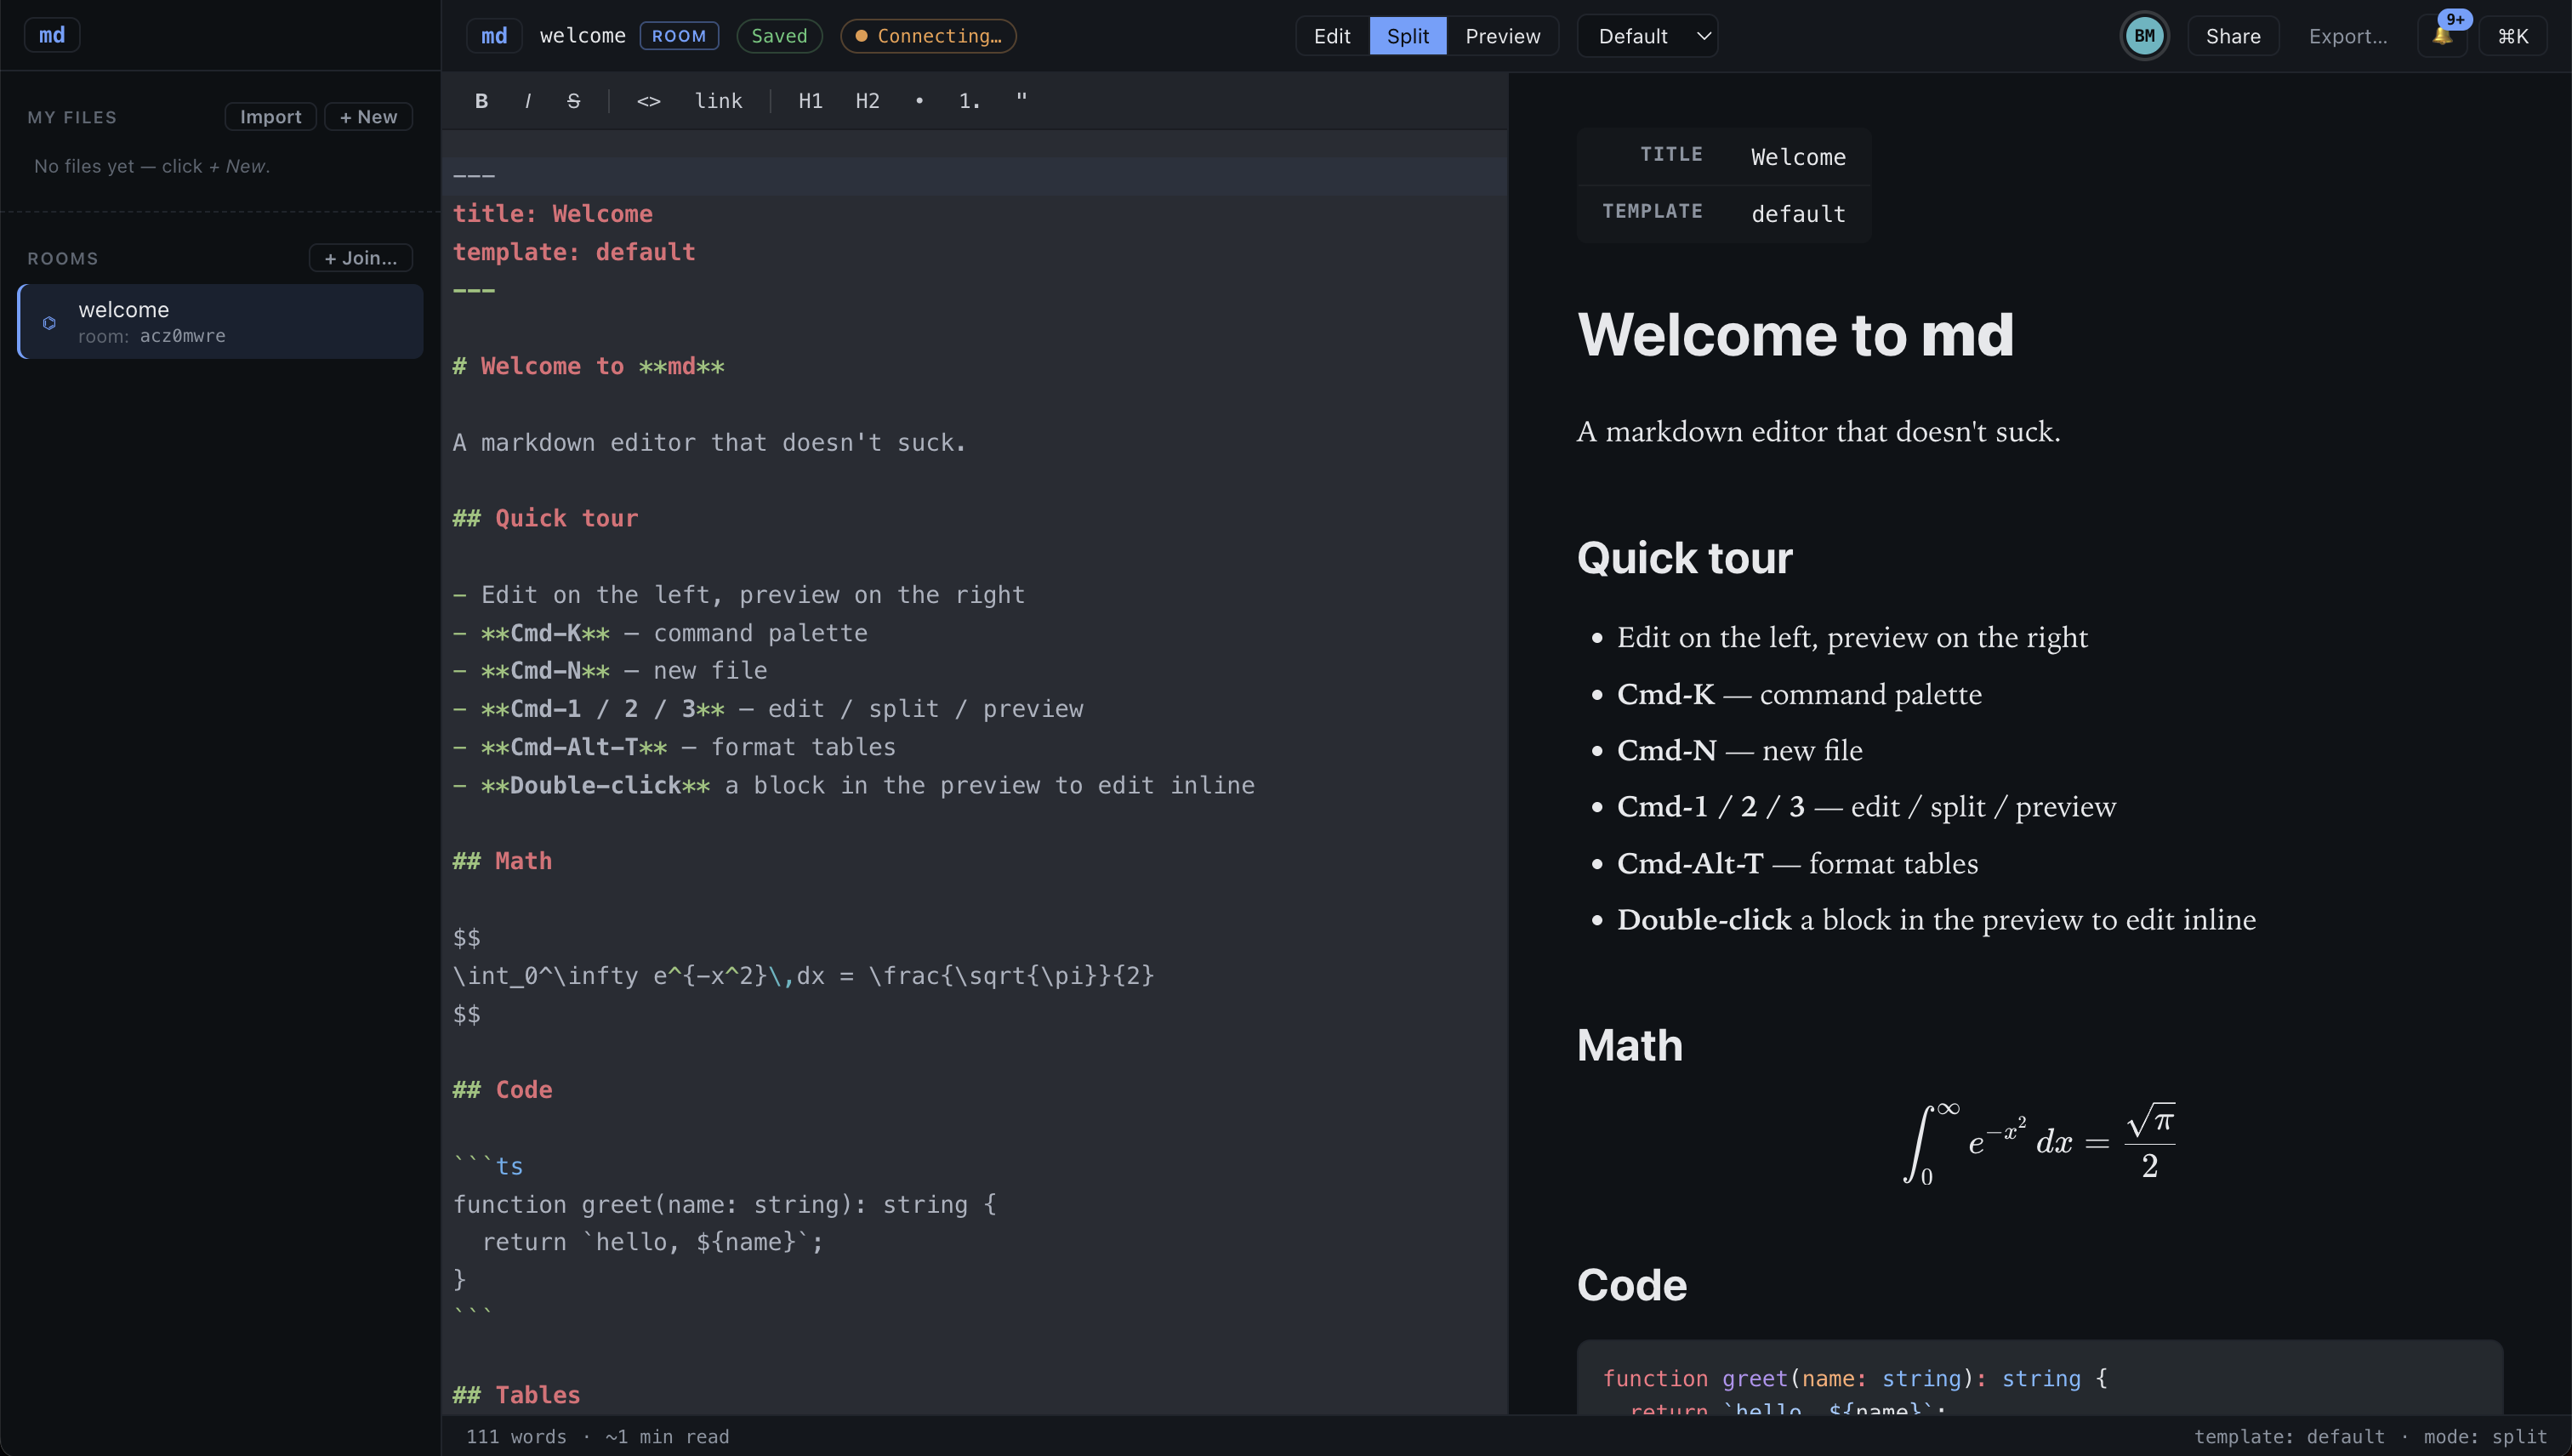Open the Default template dropdown
The image size is (2572, 1456).
point(1647,36)
